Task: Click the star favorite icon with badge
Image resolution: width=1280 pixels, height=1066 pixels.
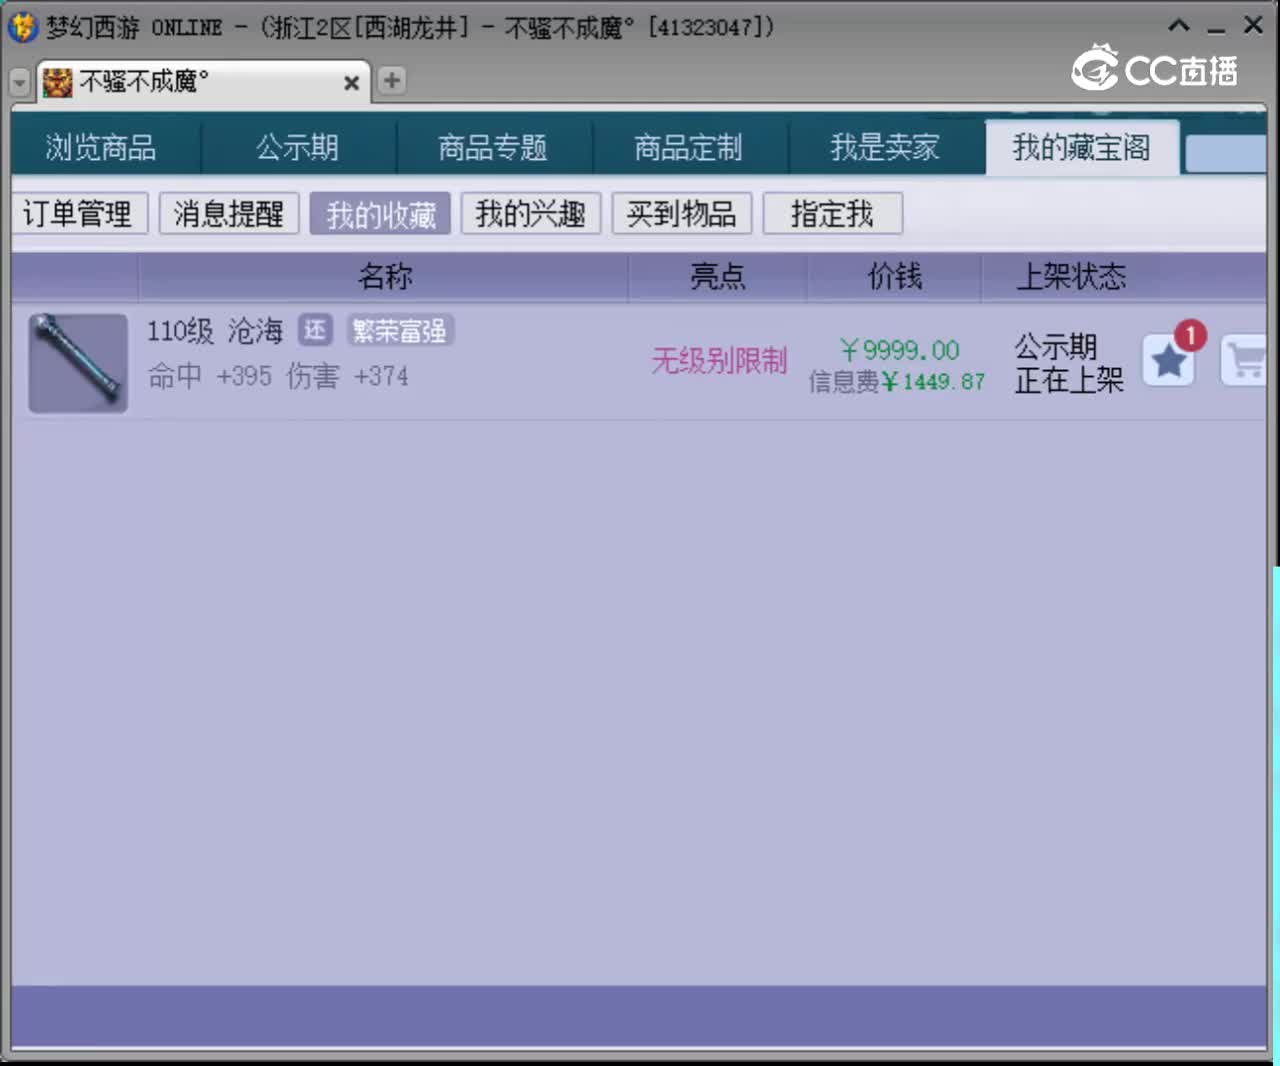Action: (1169, 361)
